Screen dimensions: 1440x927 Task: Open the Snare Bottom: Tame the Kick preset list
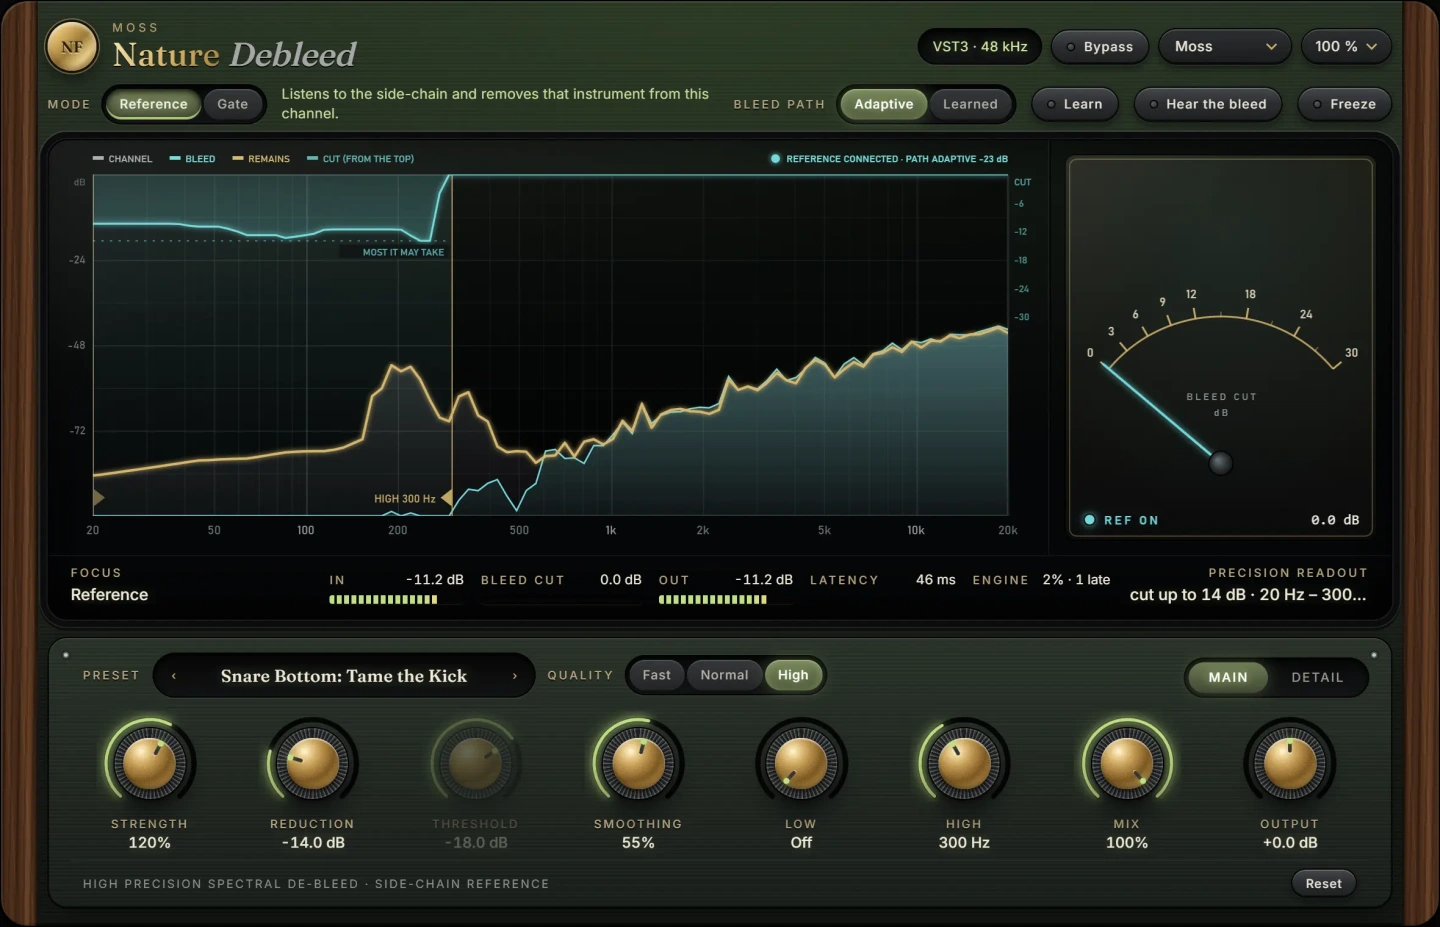point(344,676)
